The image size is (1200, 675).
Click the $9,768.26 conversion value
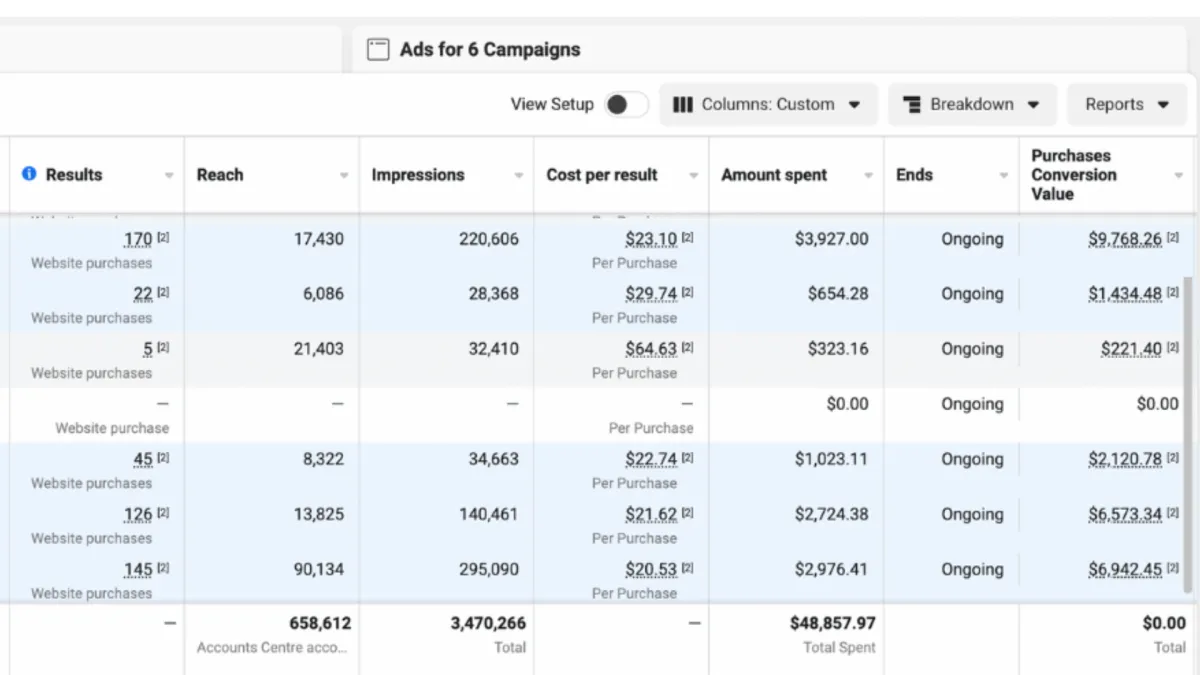click(1125, 239)
